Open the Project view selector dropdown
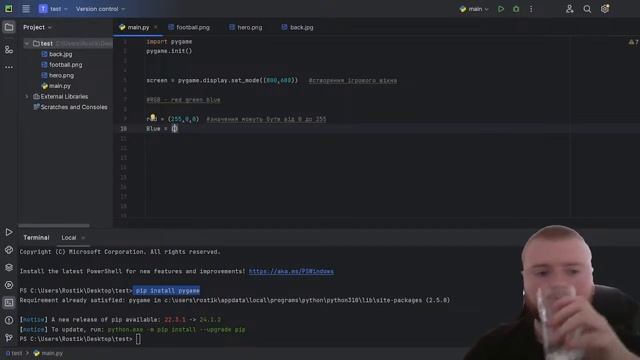This screenshot has width=640, height=360. [37, 27]
